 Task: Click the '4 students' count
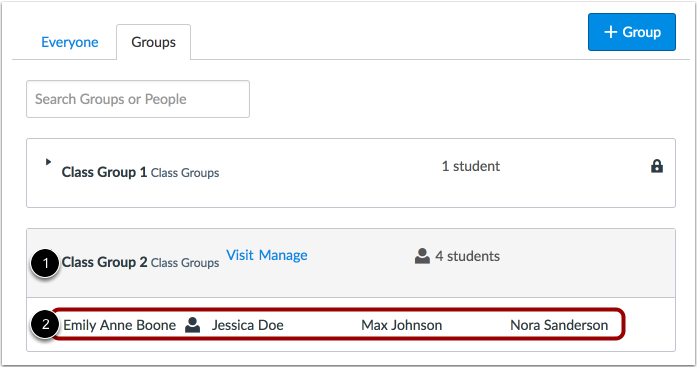pos(467,256)
